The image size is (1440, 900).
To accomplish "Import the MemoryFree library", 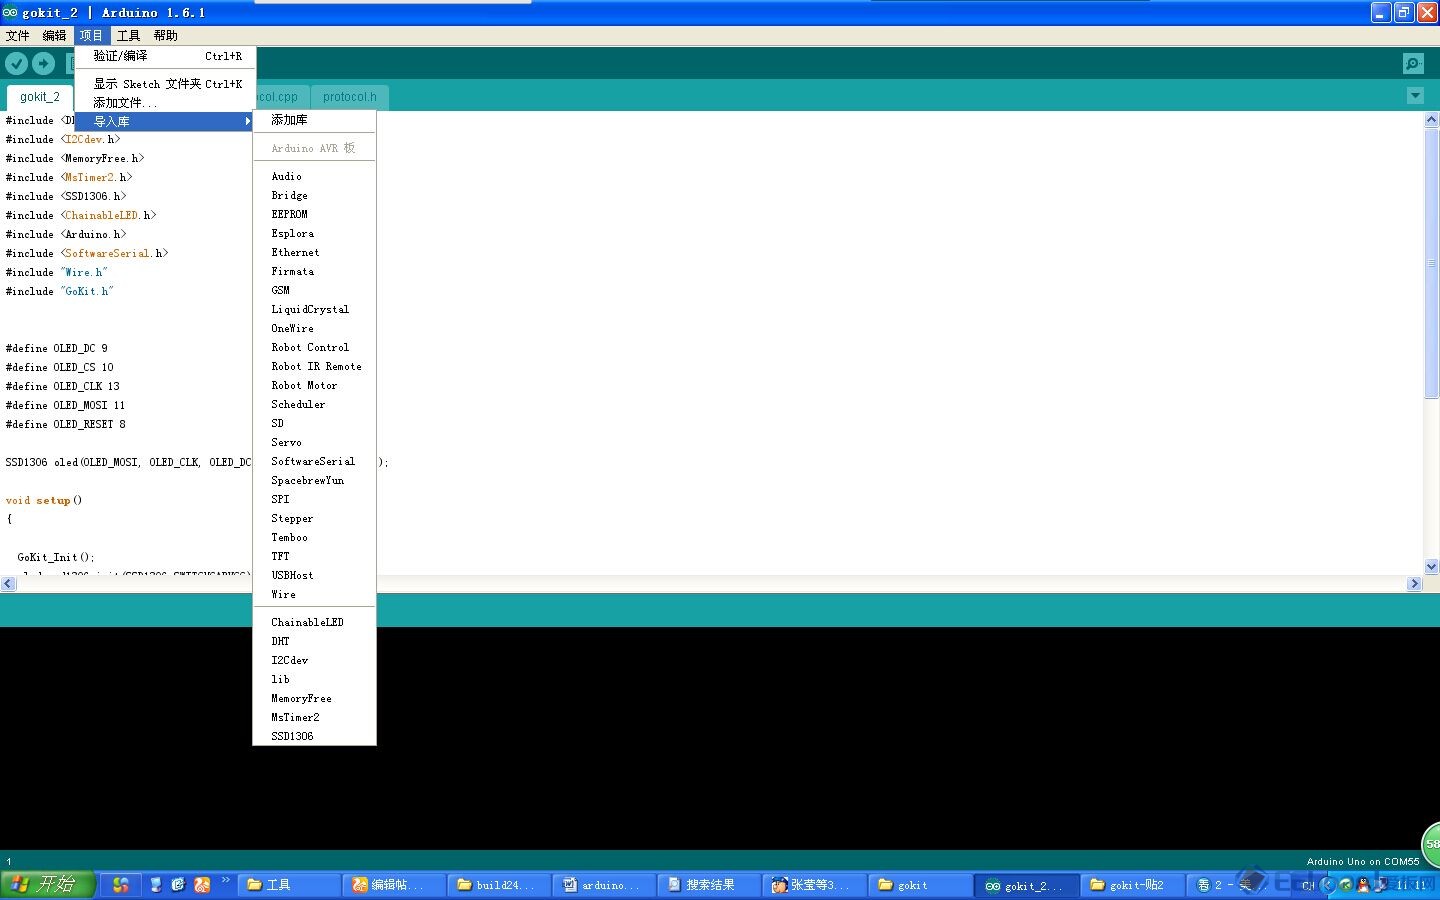I will (314, 698).
